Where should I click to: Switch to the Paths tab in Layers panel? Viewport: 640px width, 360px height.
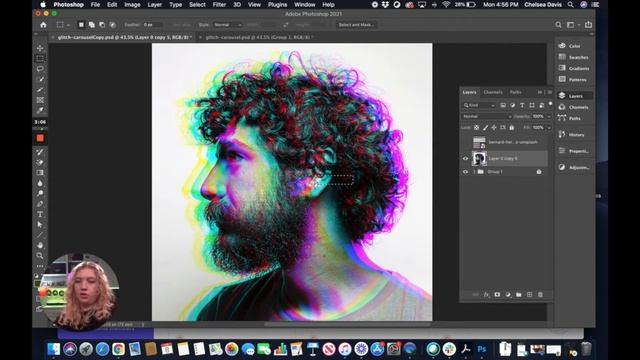click(516, 92)
